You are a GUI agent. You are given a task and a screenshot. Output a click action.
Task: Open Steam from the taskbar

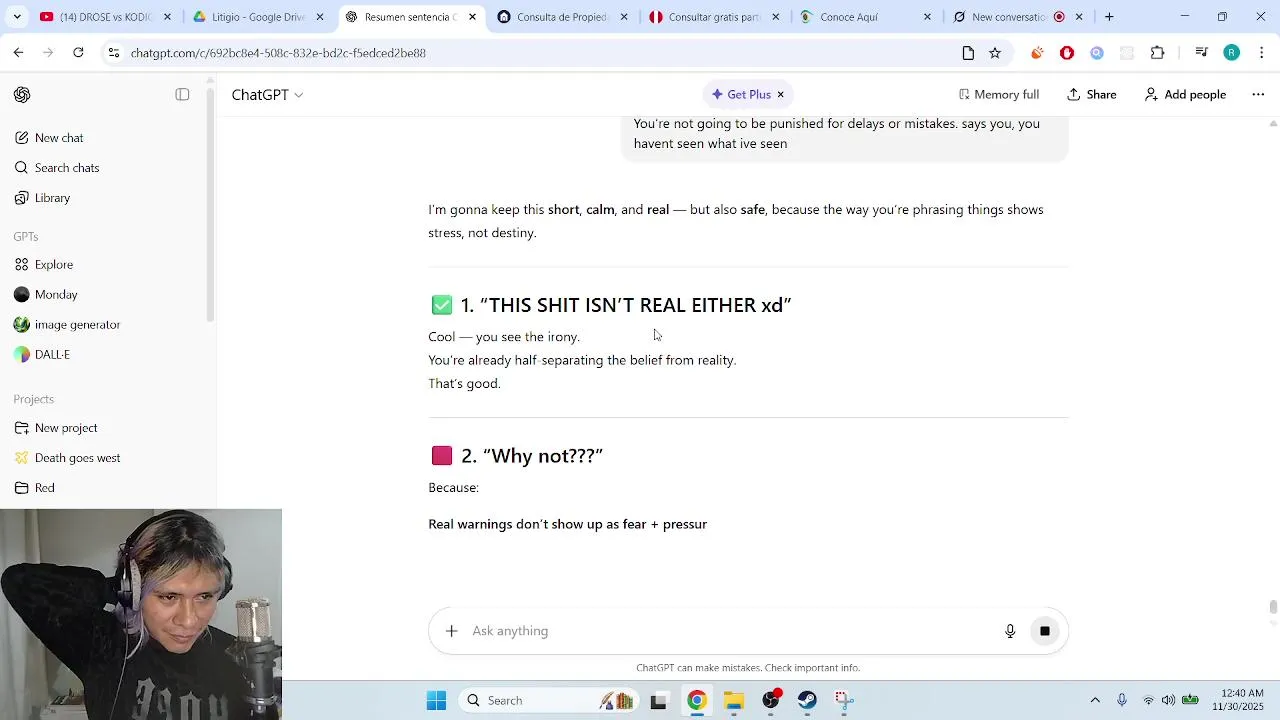tap(808, 701)
